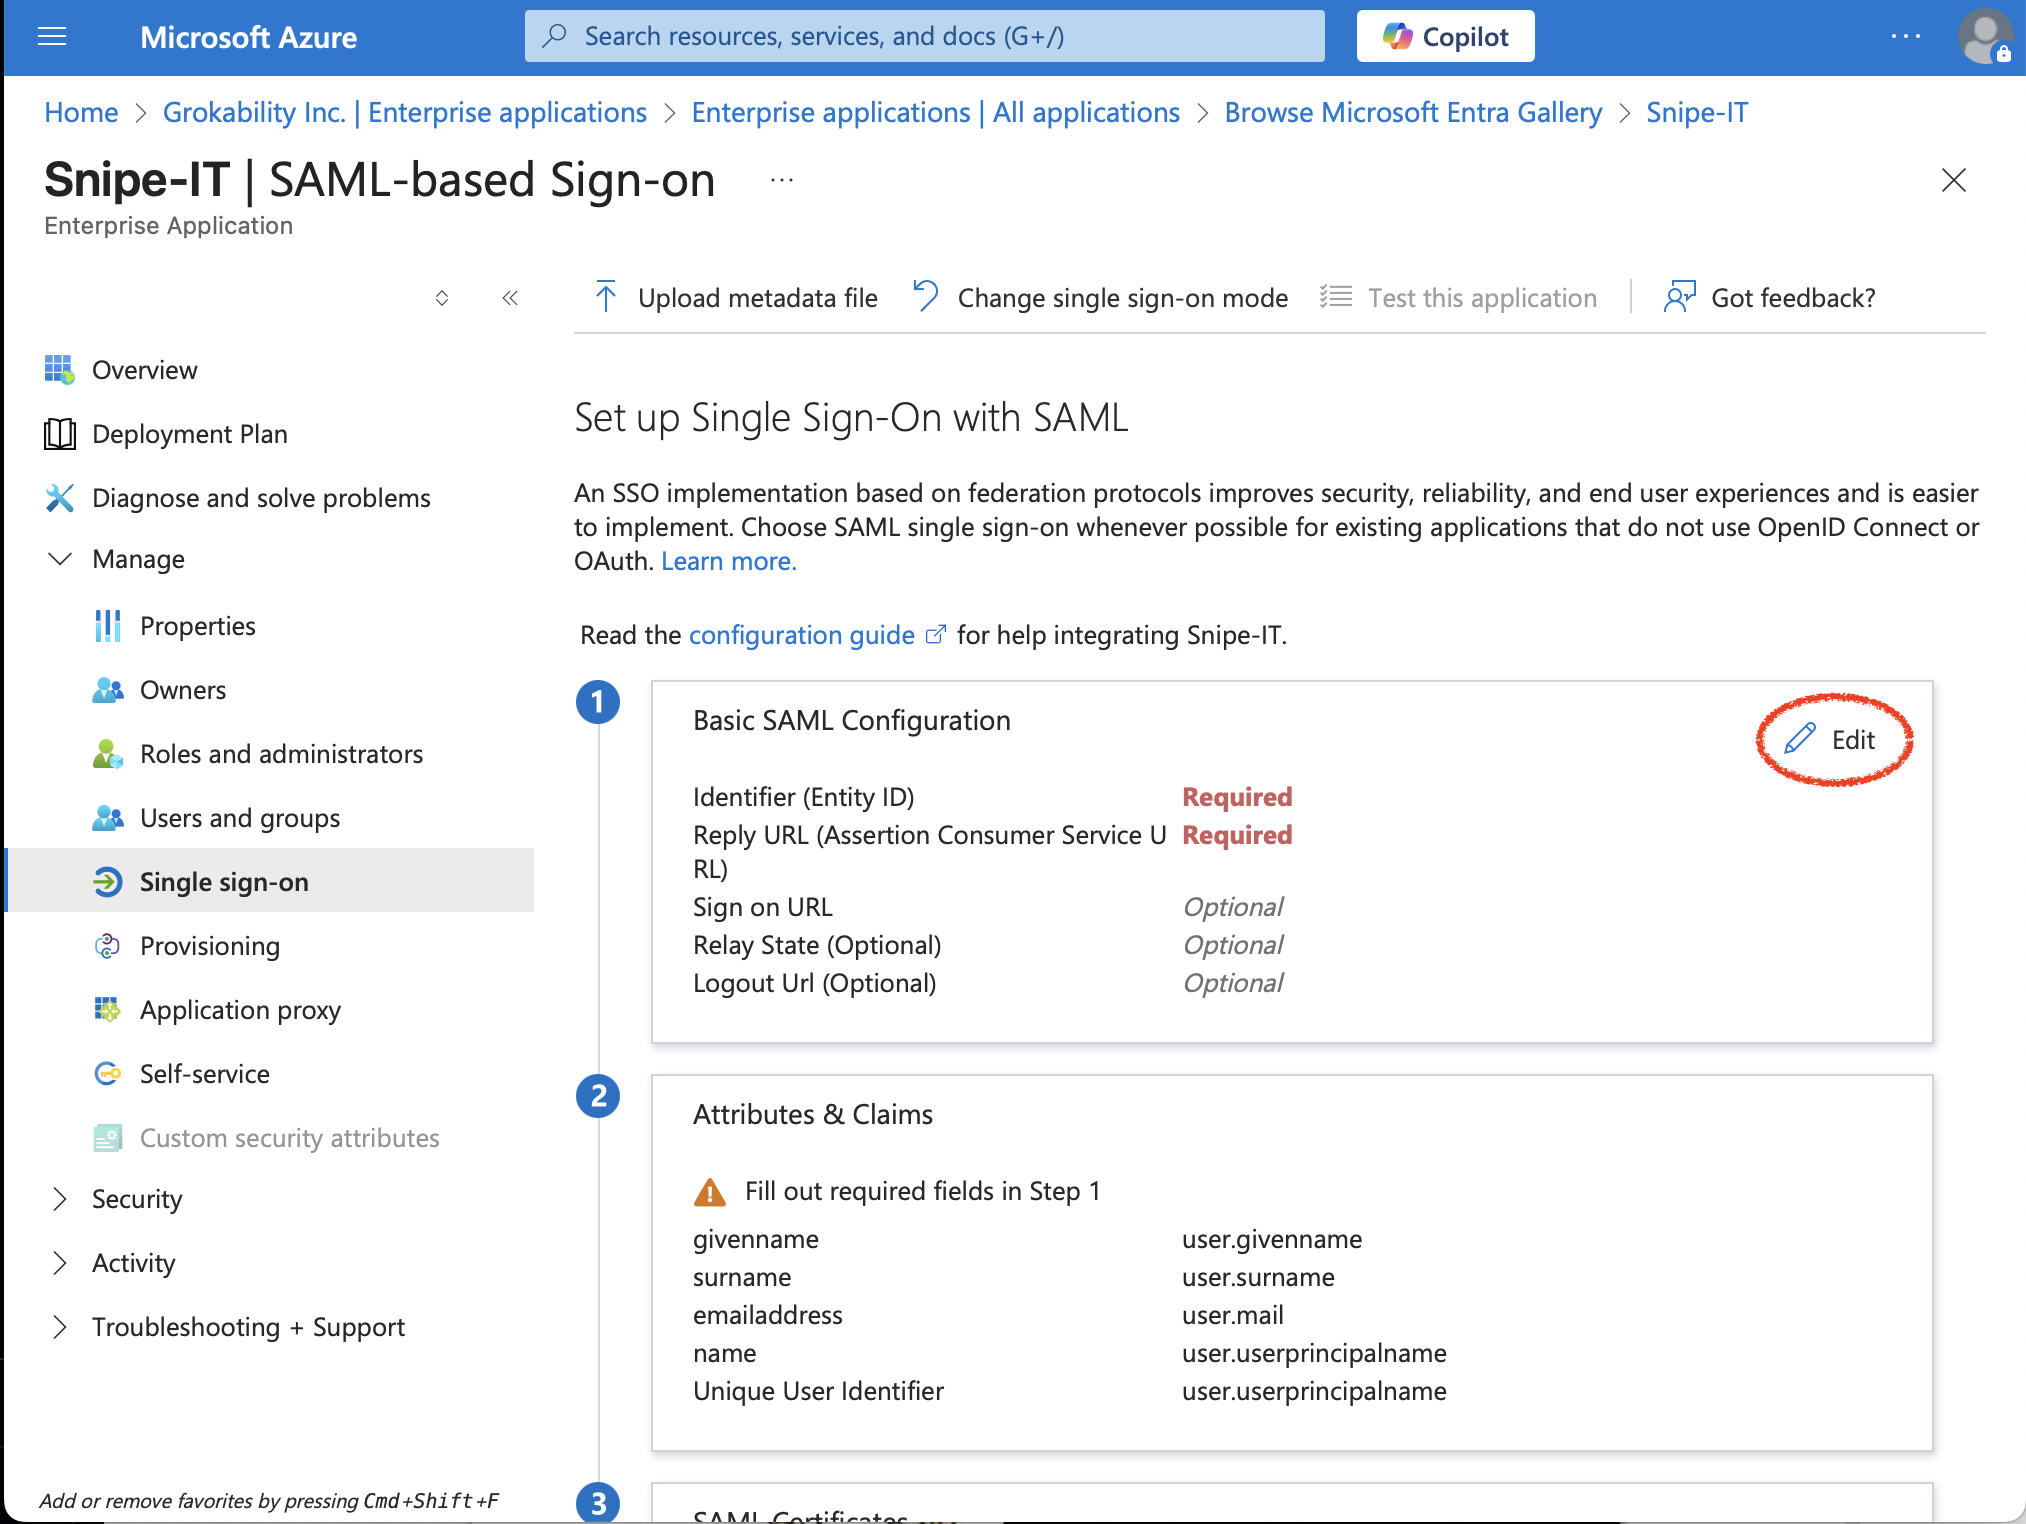Viewport: 2026px width, 1524px height.
Task: Click the Provisioning cycle icon
Action: click(x=107, y=945)
